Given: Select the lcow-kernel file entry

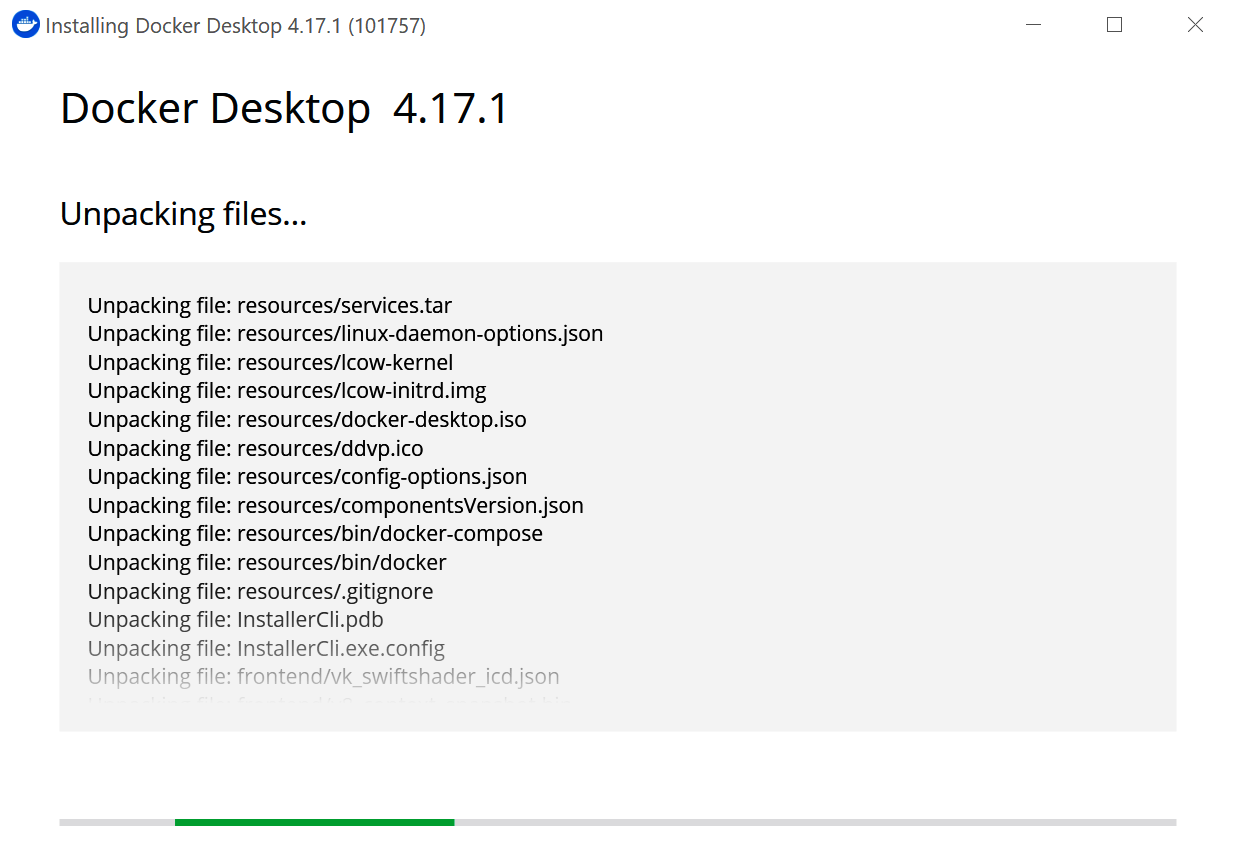Looking at the screenshot, I should coord(270,362).
